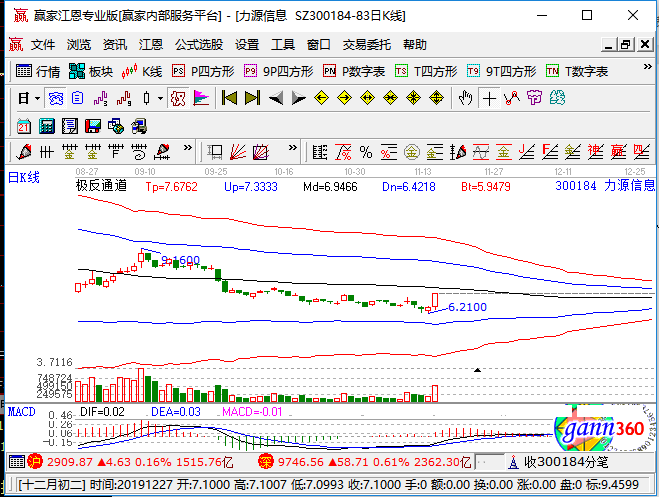Click the 沪 Shanghai index status icon
The width and height of the screenshot is (659, 497).
pyautogui.click(x=35, y=462)
